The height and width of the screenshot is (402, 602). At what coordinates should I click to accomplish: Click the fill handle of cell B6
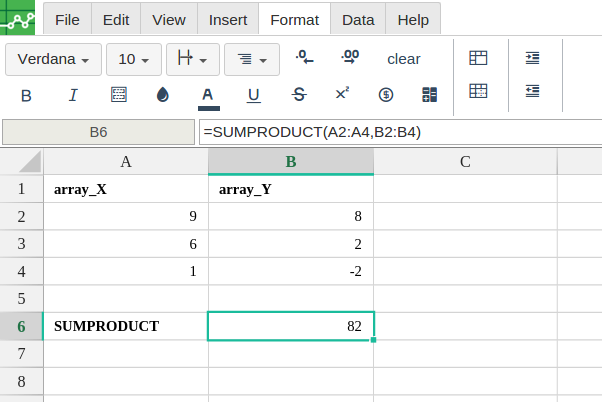coord(374,340)
